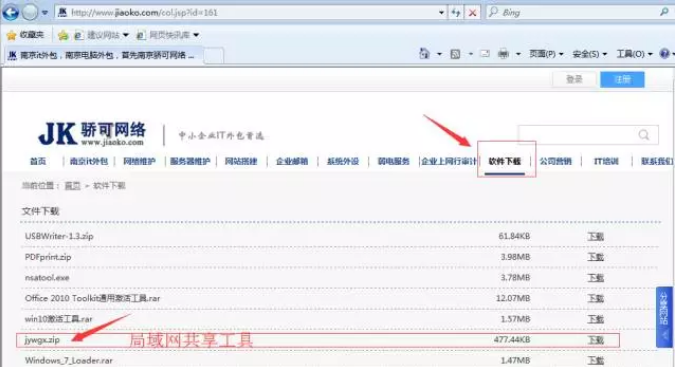Open the 工具(O) menu dropdown

pyautogui.click(x=634, y=54)
